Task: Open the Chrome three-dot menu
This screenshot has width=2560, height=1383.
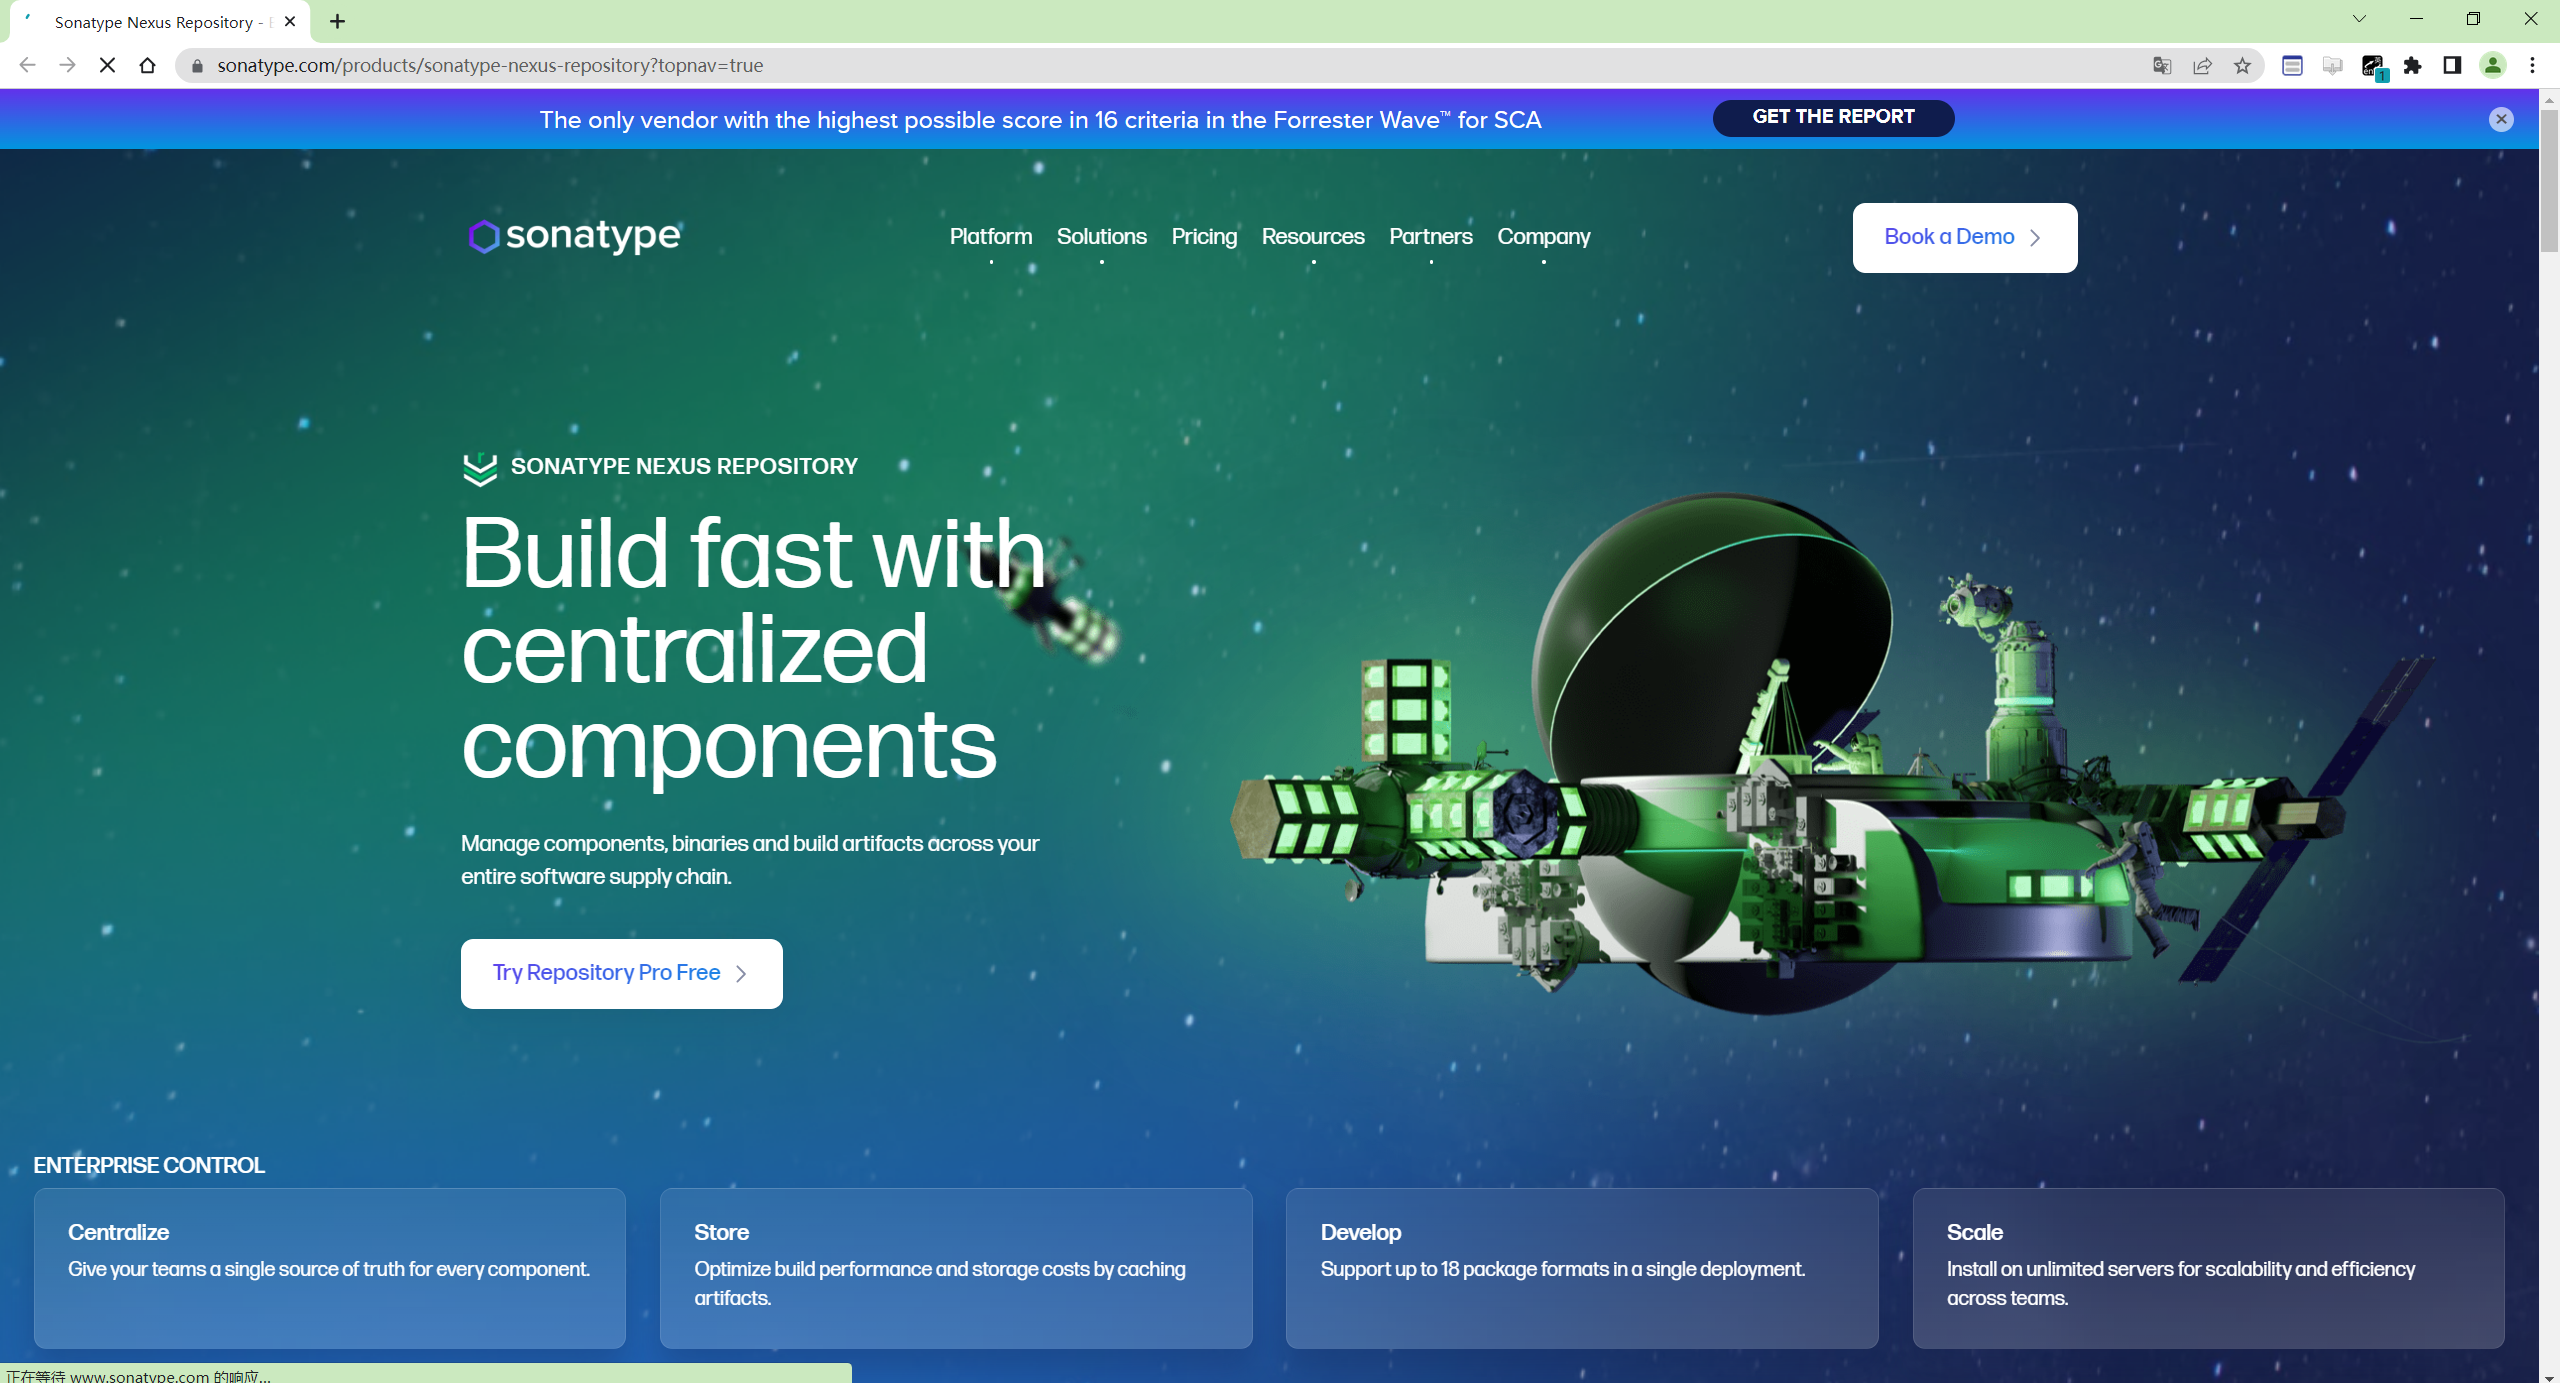Action: pyautogui.click(x=2532, y=66)
